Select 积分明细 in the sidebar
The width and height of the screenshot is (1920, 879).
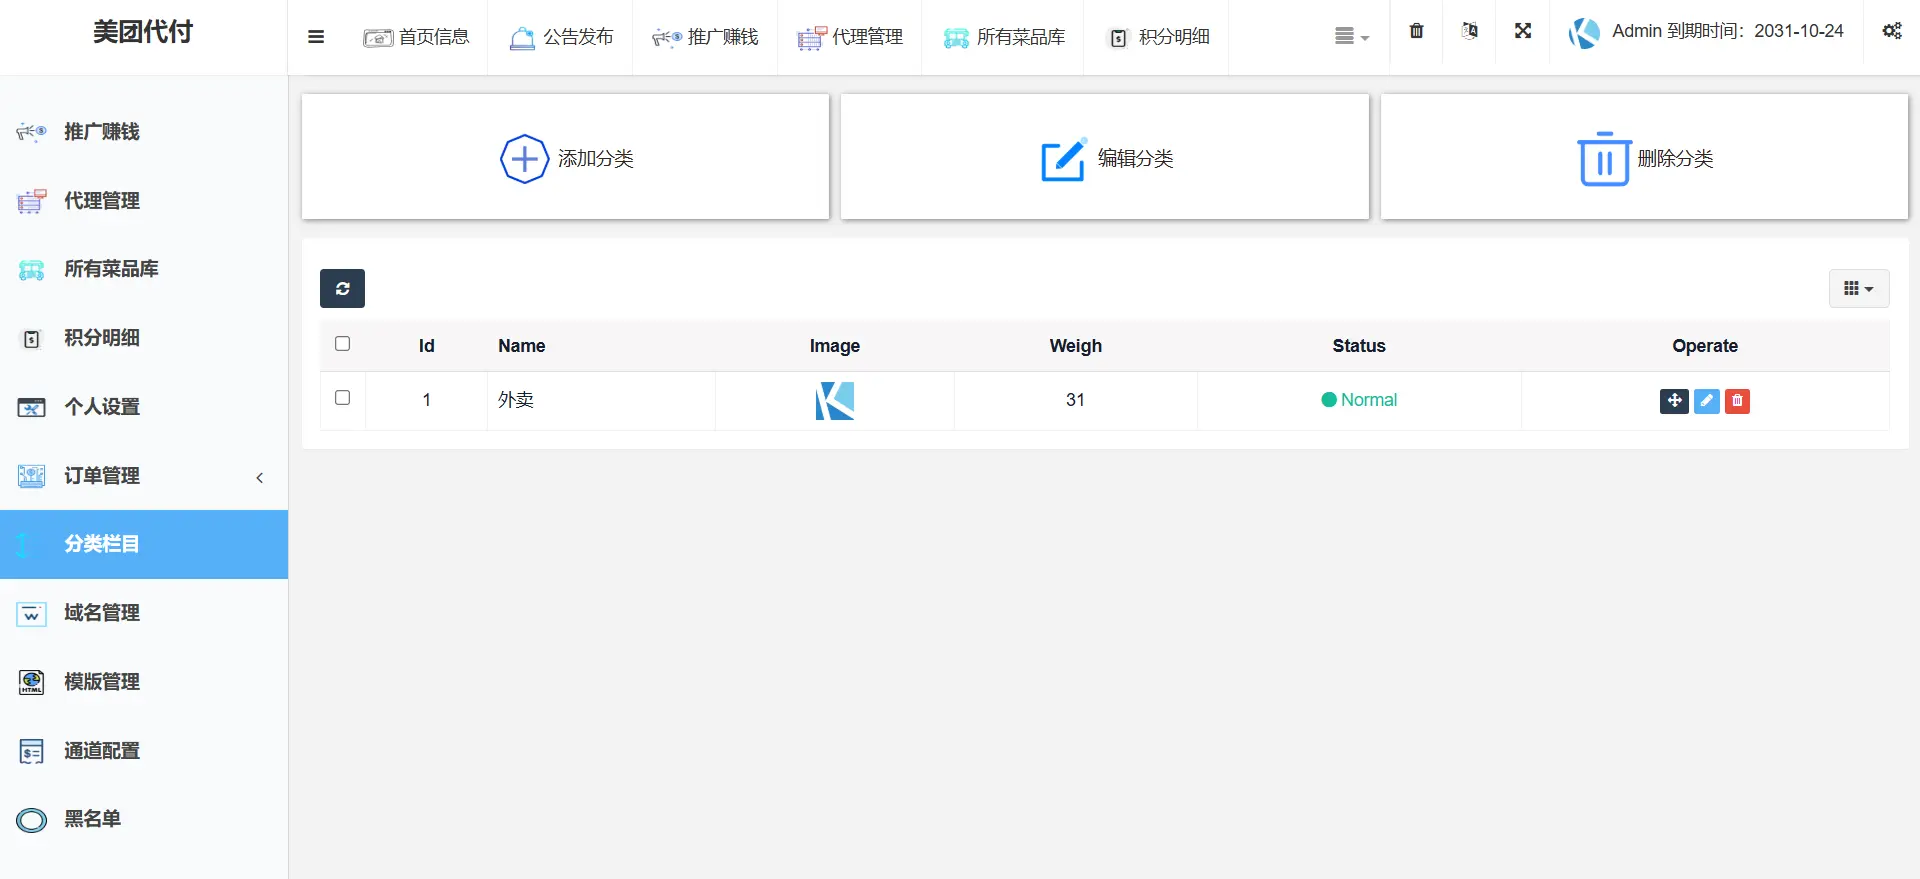[x=144, y=338]
